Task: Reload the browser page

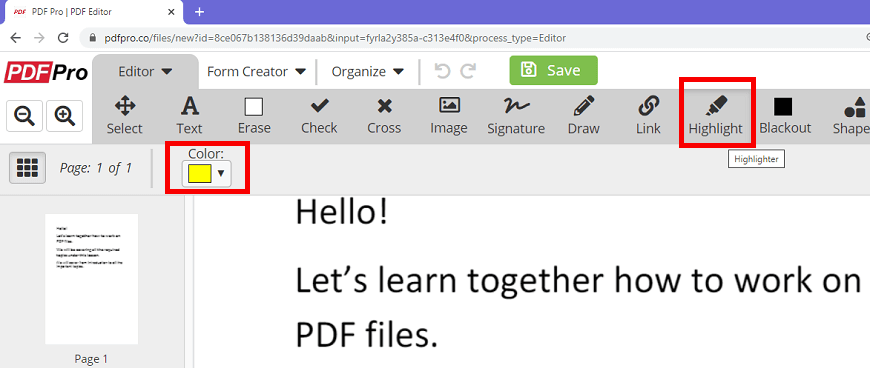Action: click(x=63, y=38)
